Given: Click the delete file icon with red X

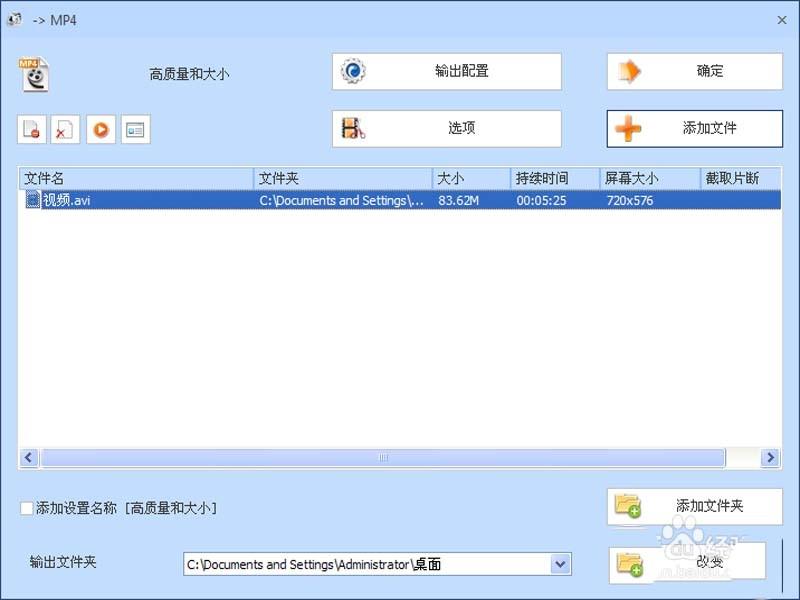Looking at the screenshot, I should pos(66,129).
